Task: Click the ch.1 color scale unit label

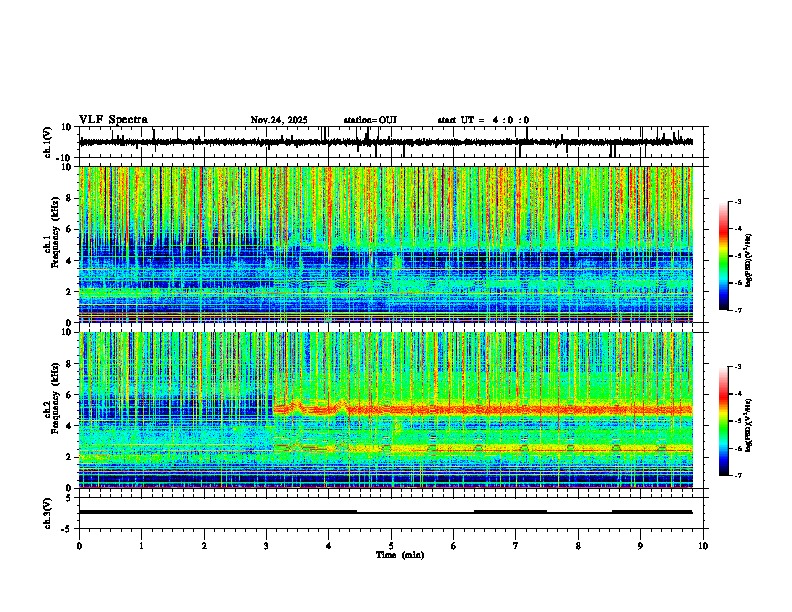Action: [x=748, y=261]
